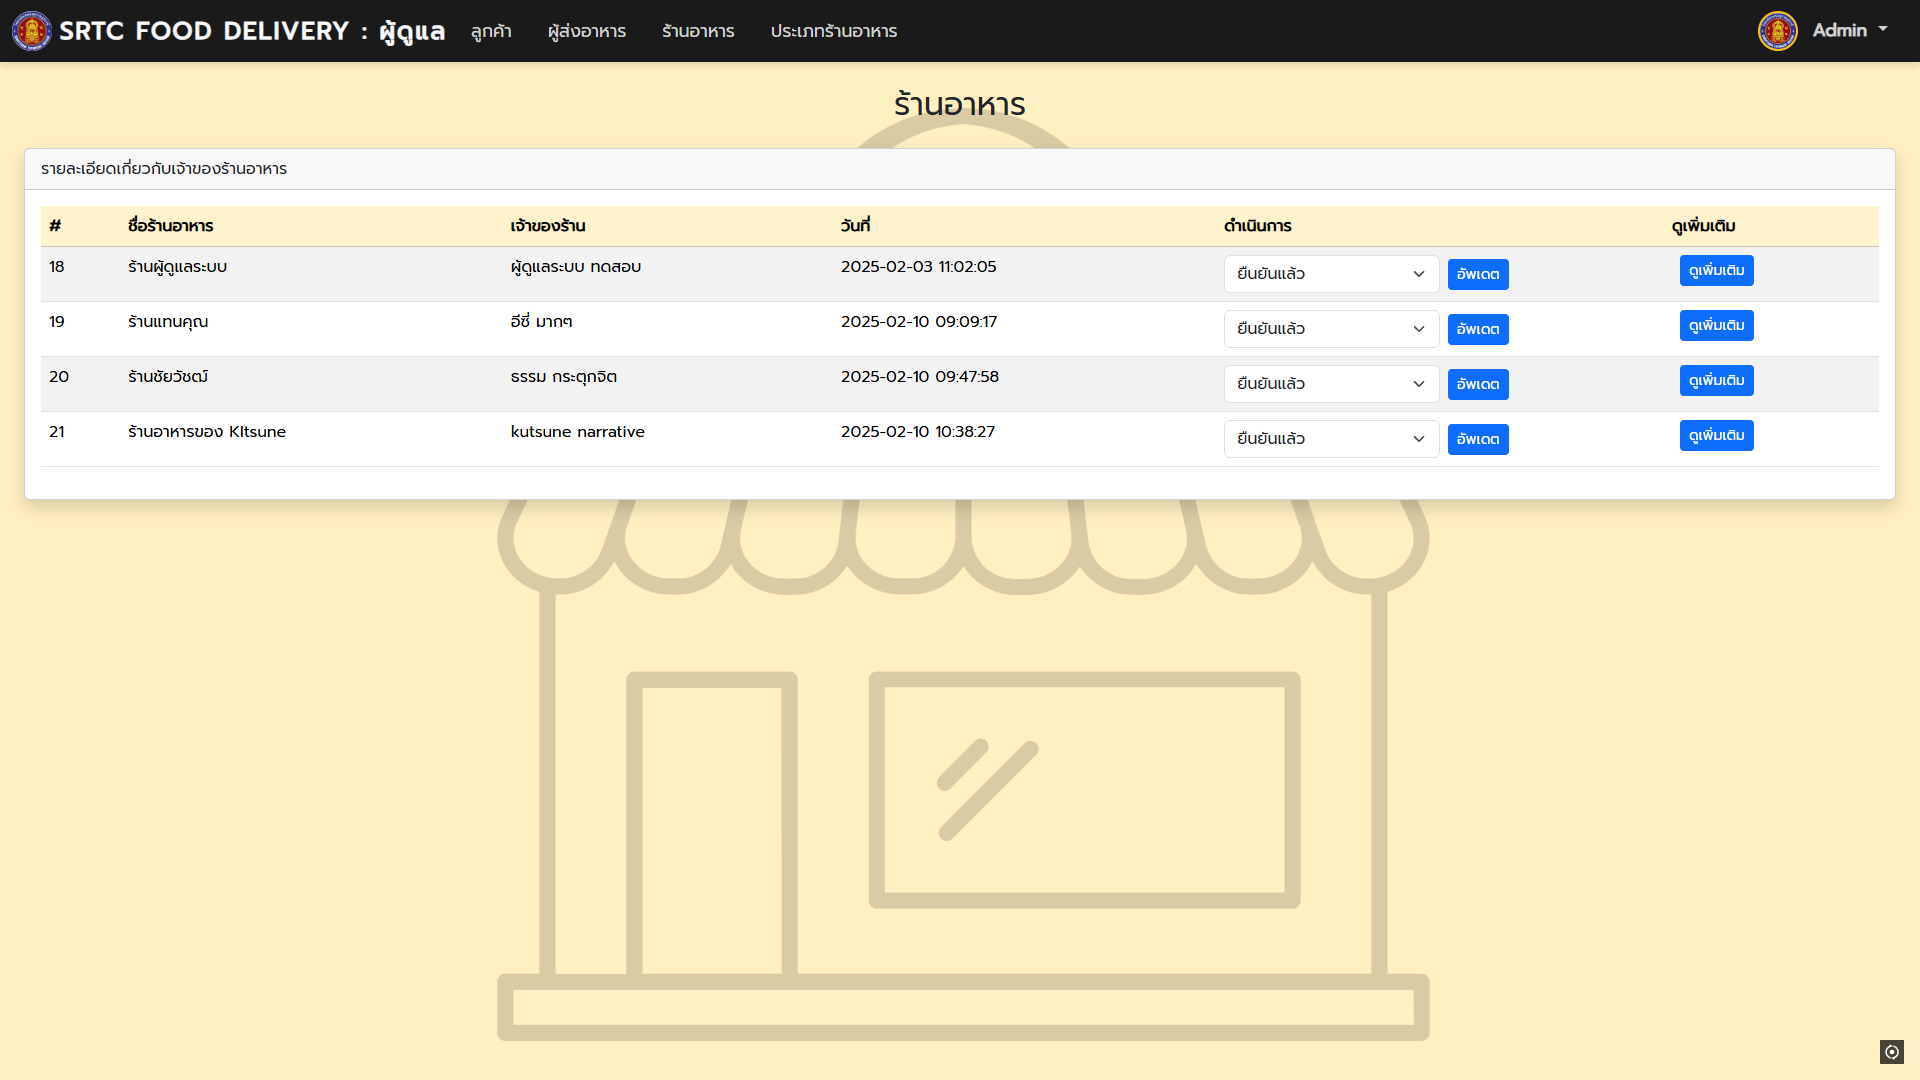Open status dropdown for Kitsune shop row
The image size is (1920, 1080).
[x=1330, y=439]
